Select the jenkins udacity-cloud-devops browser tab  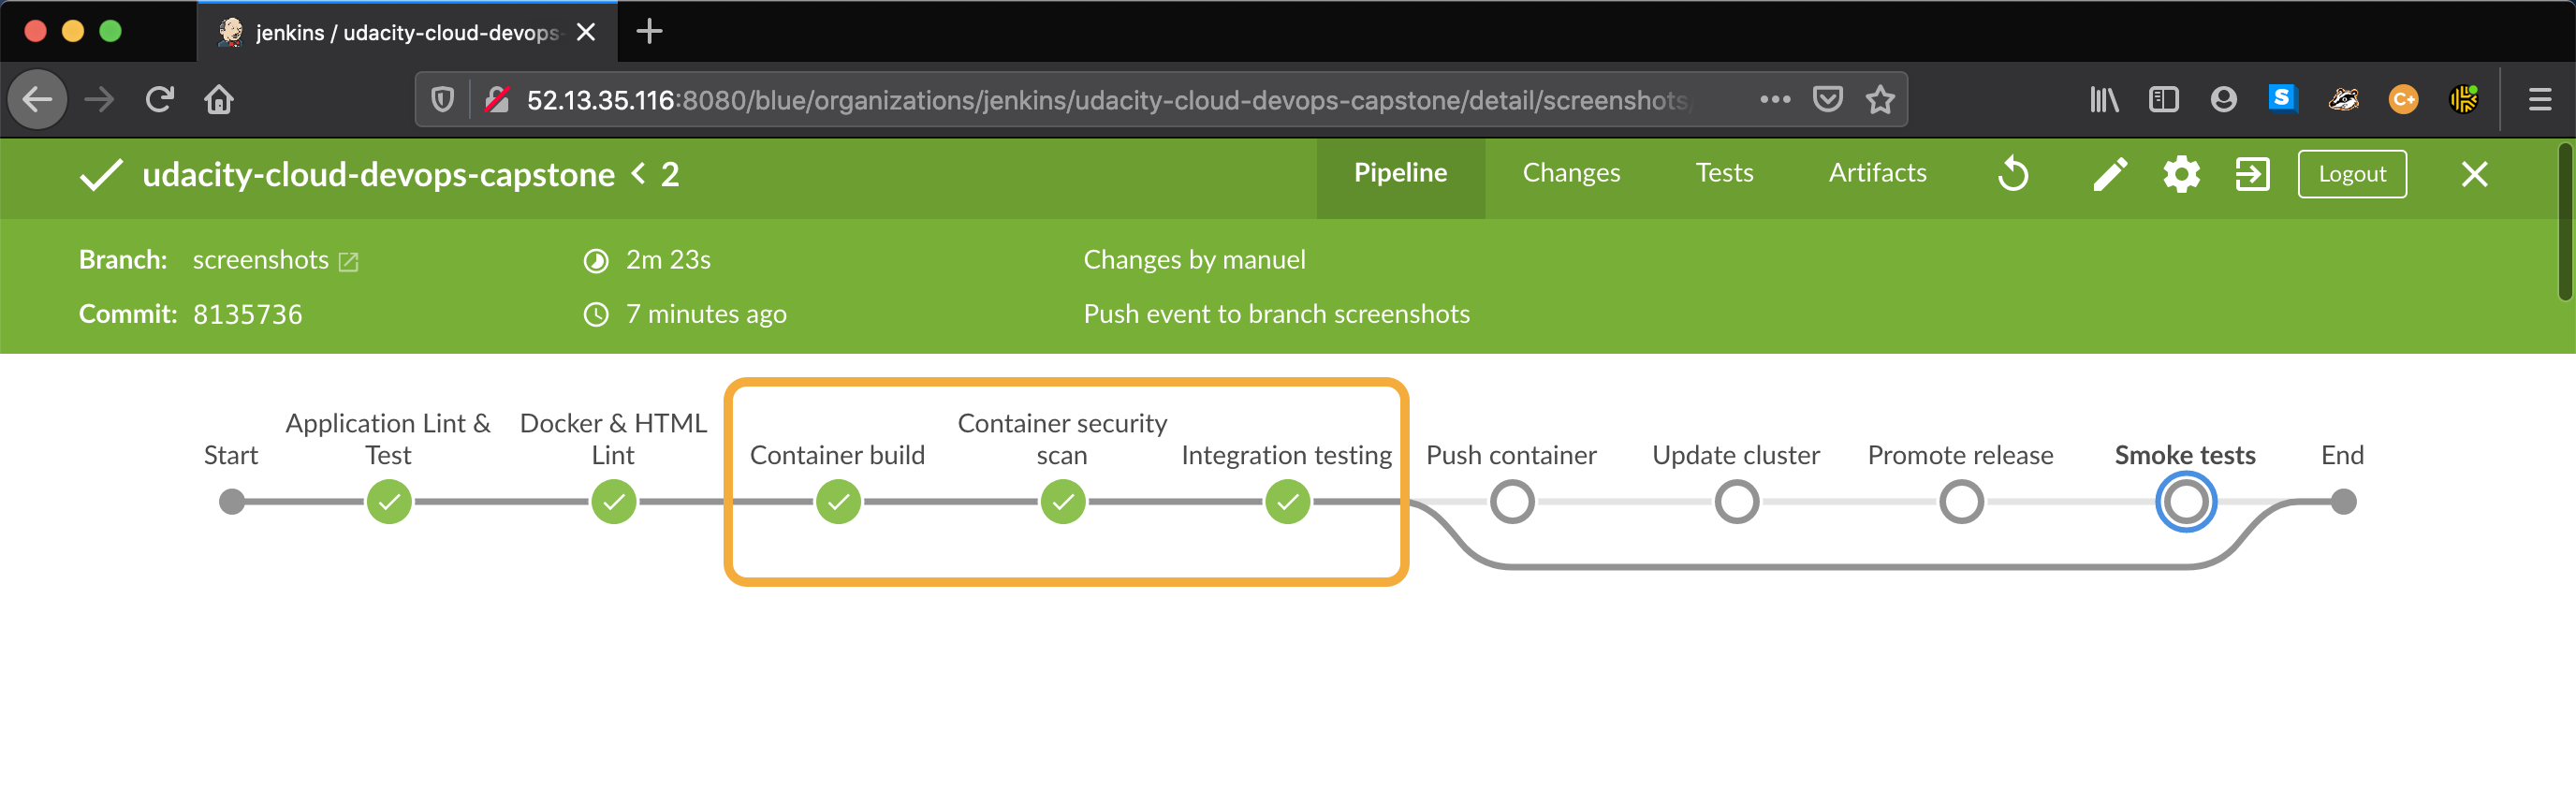pyautogui.click(x=407, y=32)
